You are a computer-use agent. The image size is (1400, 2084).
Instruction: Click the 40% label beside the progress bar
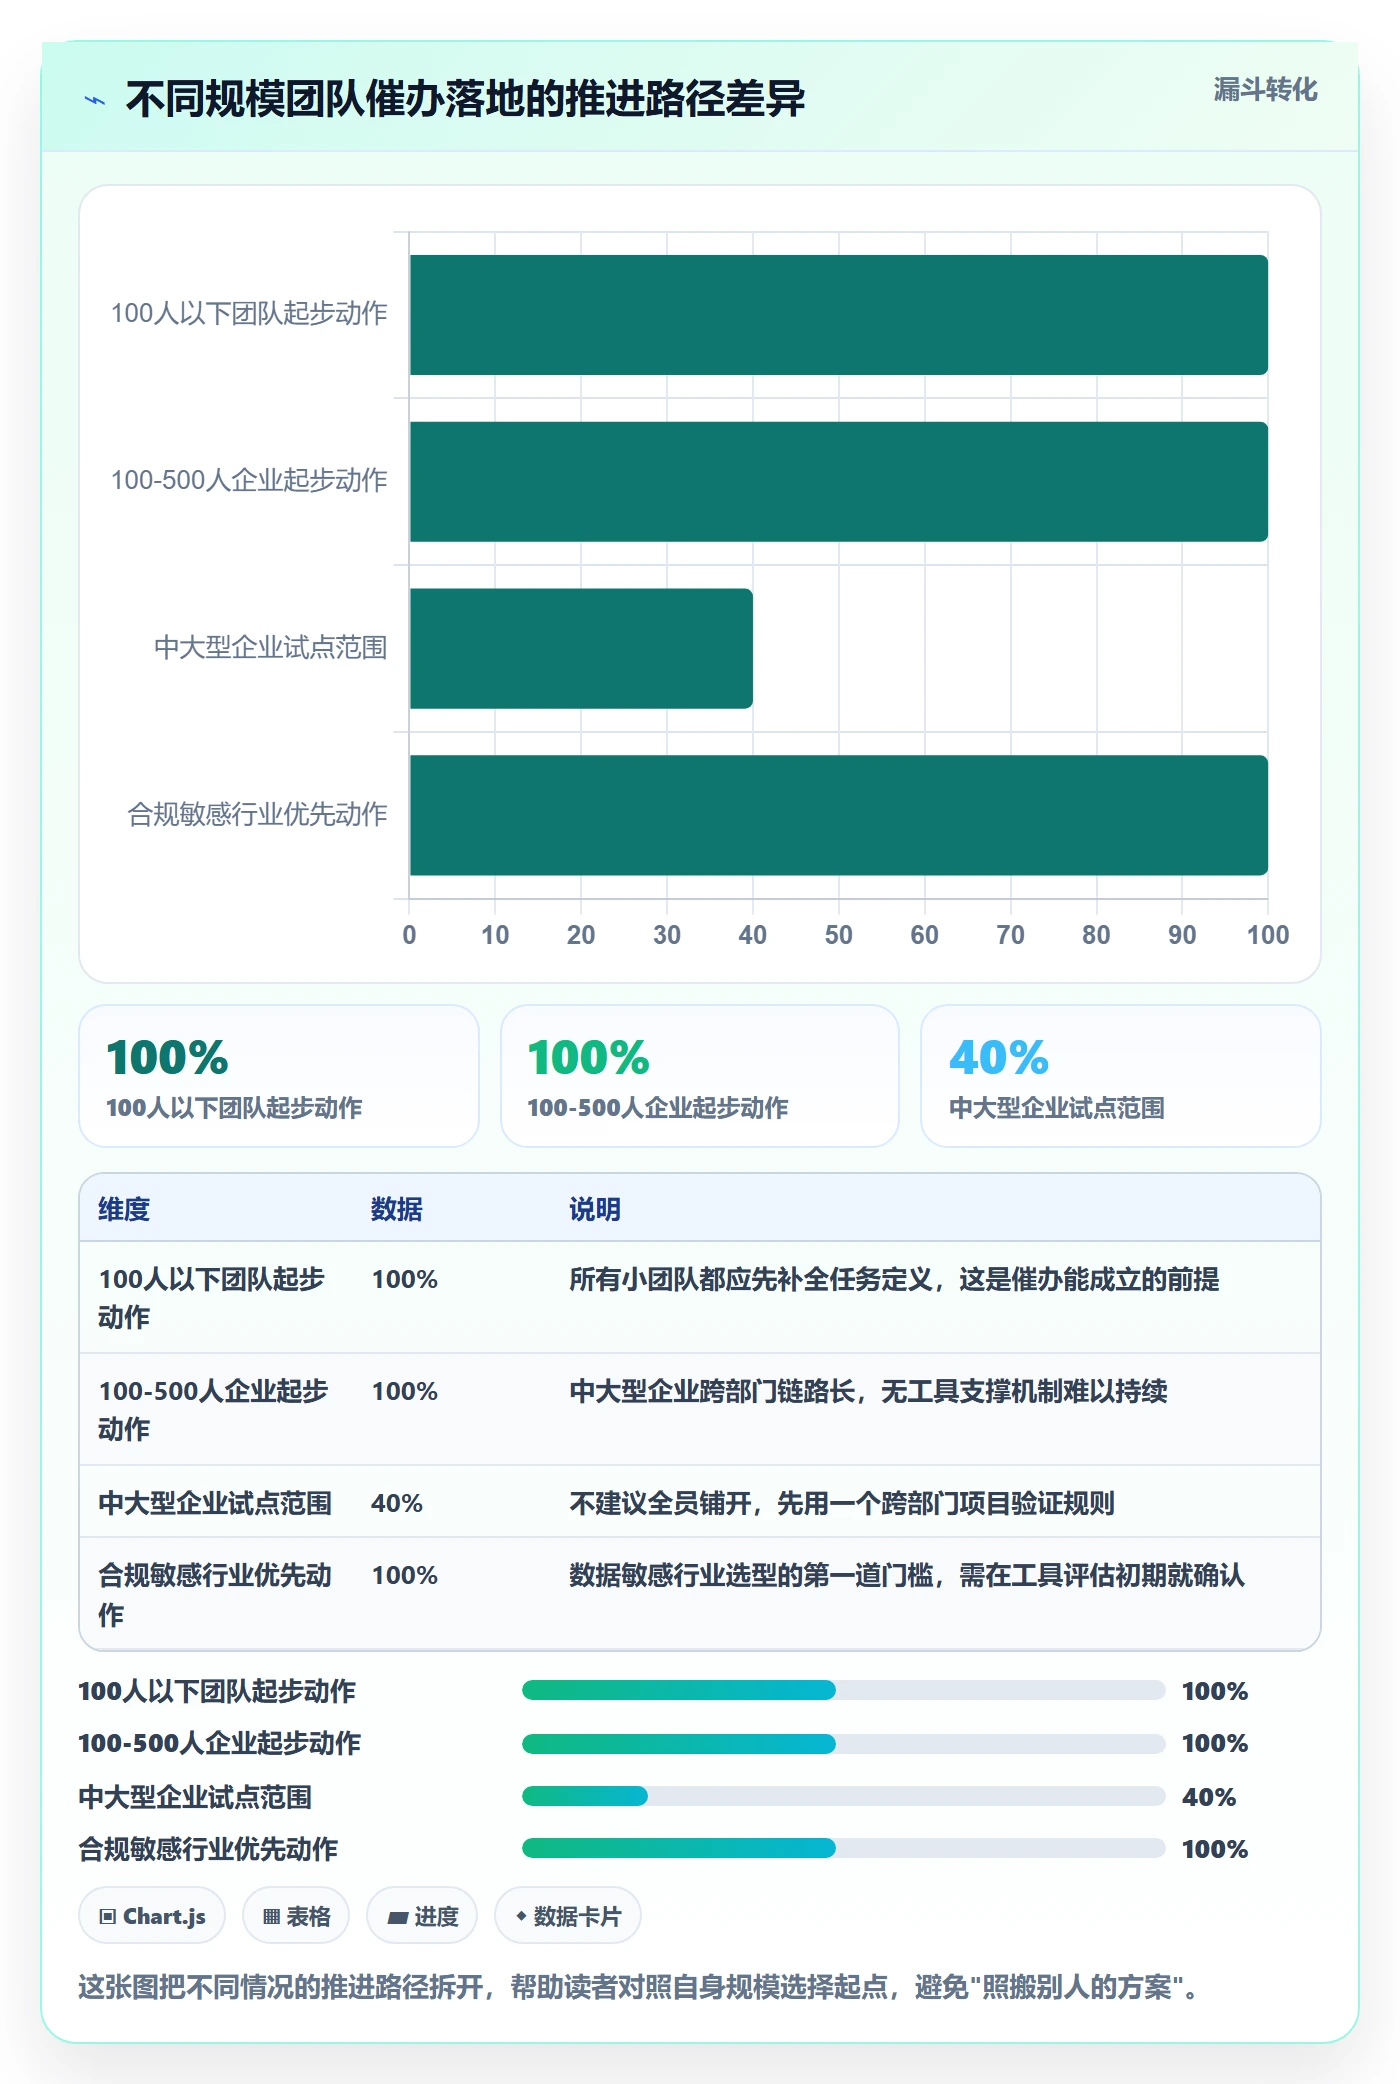coord(1209,1797)
